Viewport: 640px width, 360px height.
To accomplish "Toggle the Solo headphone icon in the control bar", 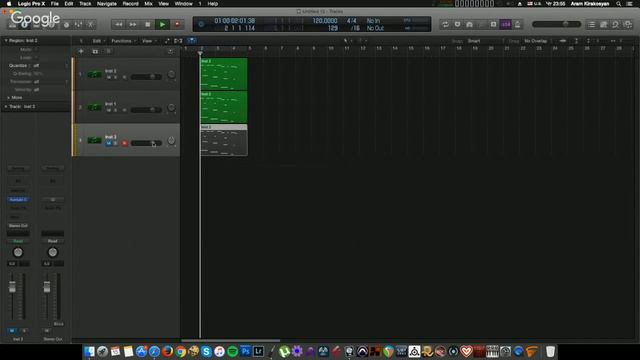I will point(469,24).
